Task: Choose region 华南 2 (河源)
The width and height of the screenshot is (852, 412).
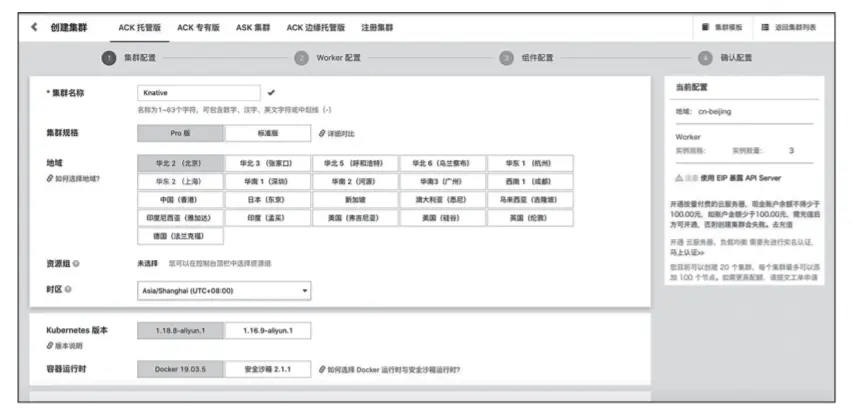Action: pyautogui.click(x=355, y=182)
